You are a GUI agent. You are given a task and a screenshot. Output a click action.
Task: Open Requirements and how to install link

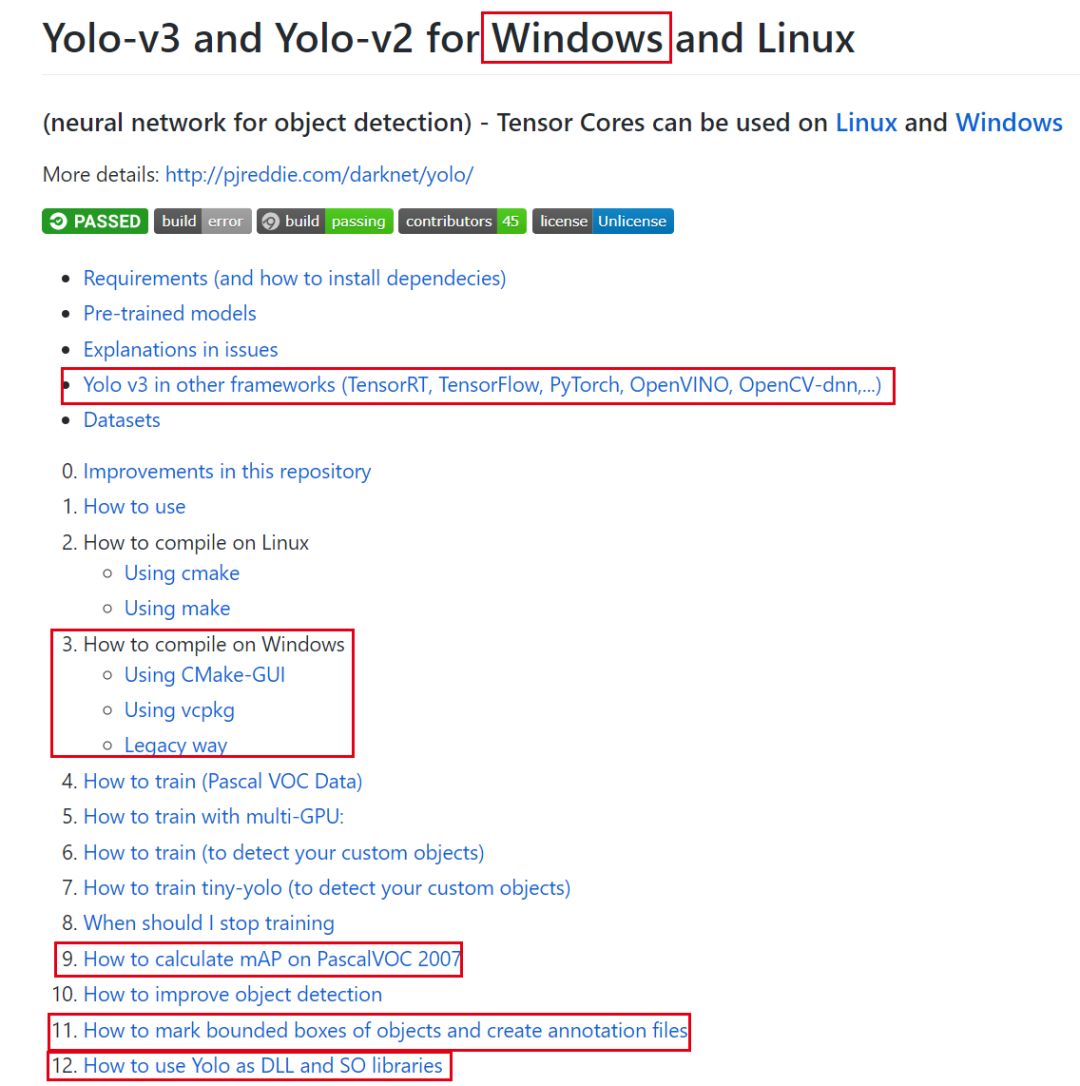coord(294,278)
